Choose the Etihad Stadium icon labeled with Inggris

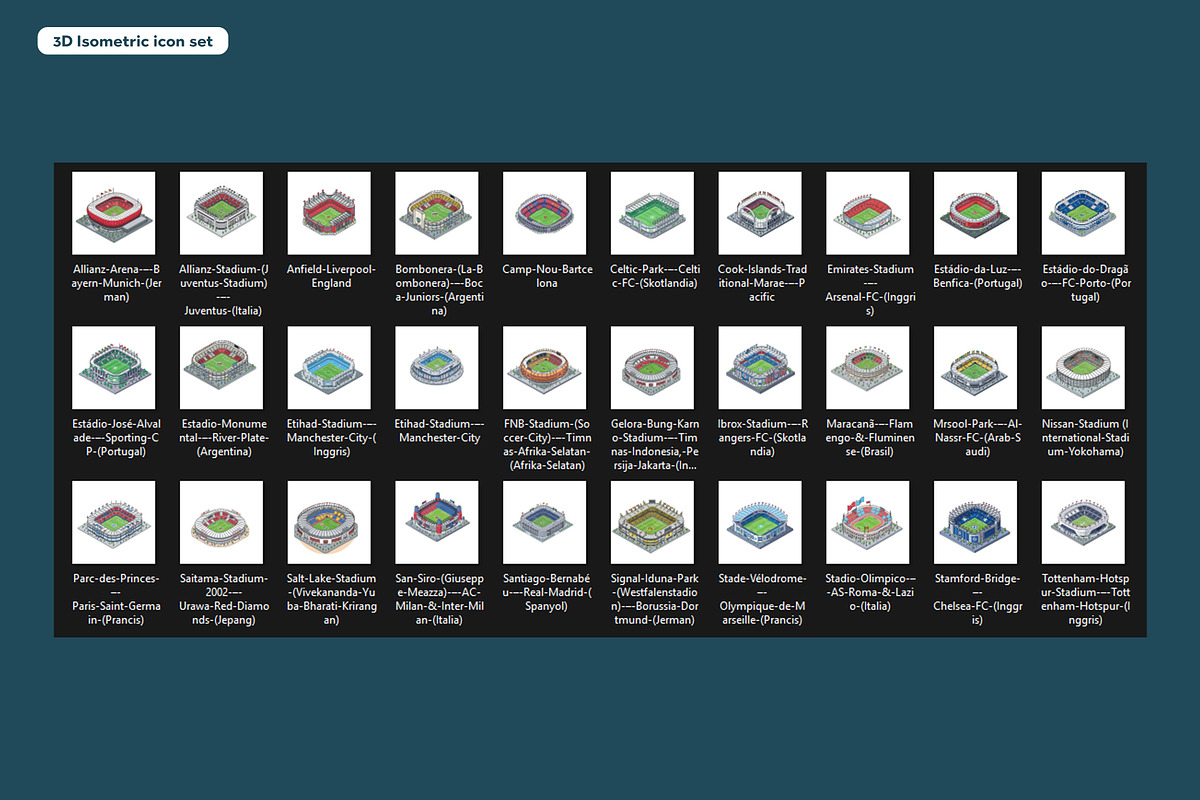coord(330,368)
